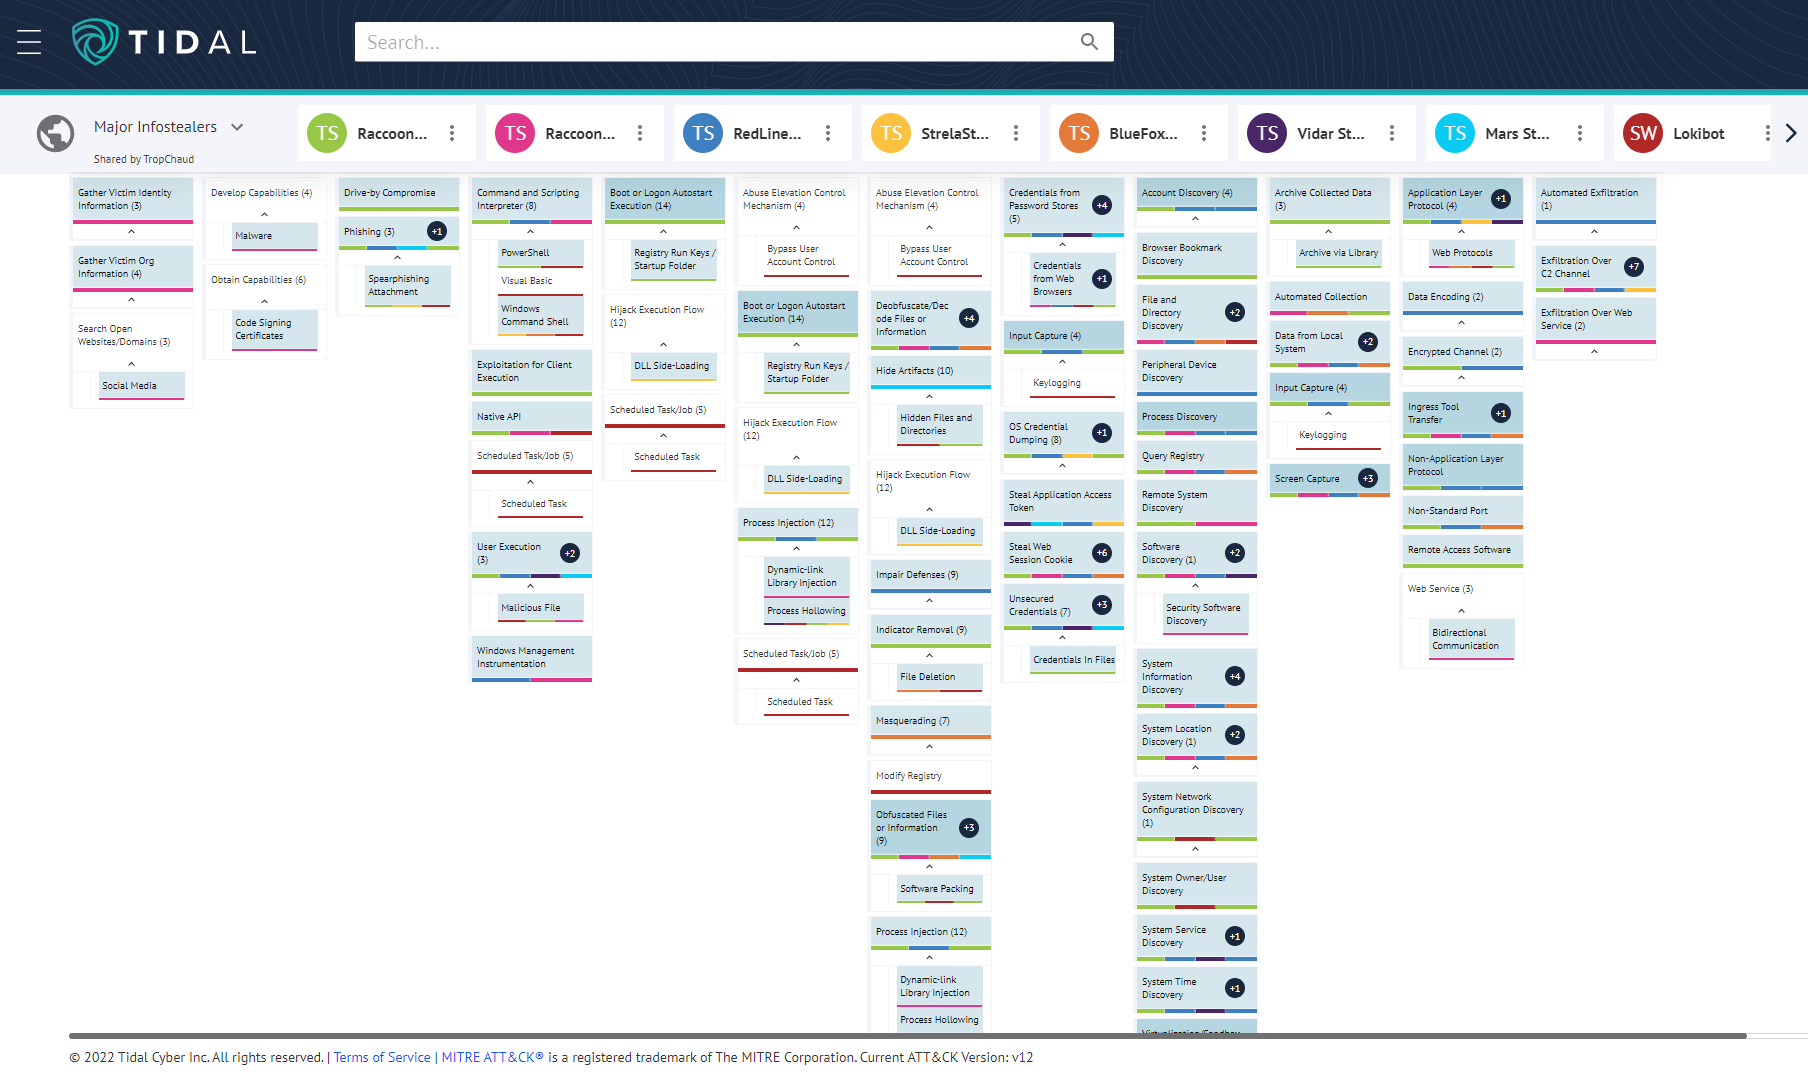Click the red SW avatar of Lokibot
Screen dimensions: 1808x1072
tap(1643, 133)
